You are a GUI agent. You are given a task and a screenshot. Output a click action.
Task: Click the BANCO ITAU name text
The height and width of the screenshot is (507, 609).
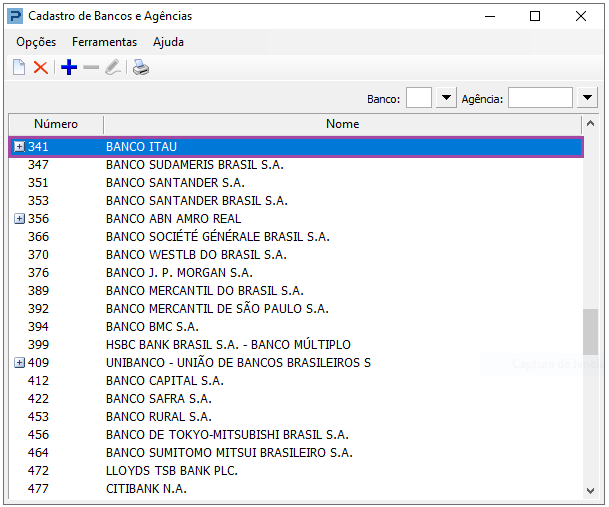141,146
